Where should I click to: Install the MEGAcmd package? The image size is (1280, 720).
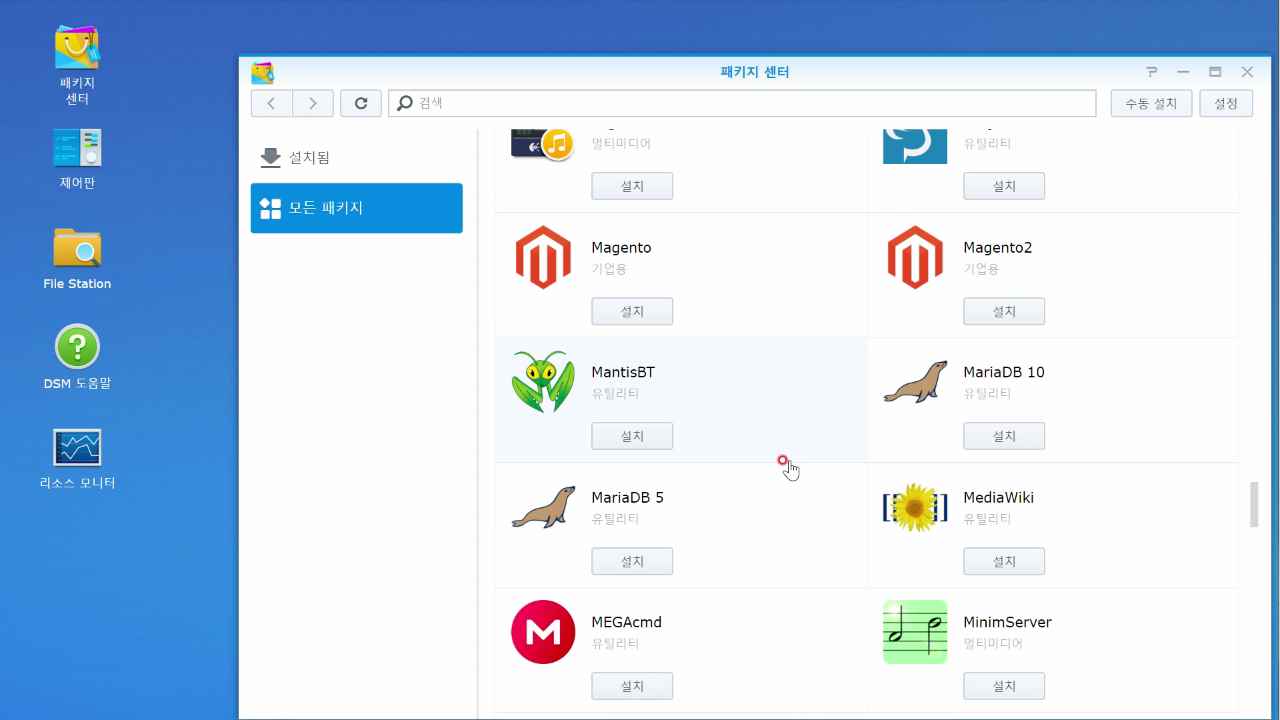(x=632, y=686)
